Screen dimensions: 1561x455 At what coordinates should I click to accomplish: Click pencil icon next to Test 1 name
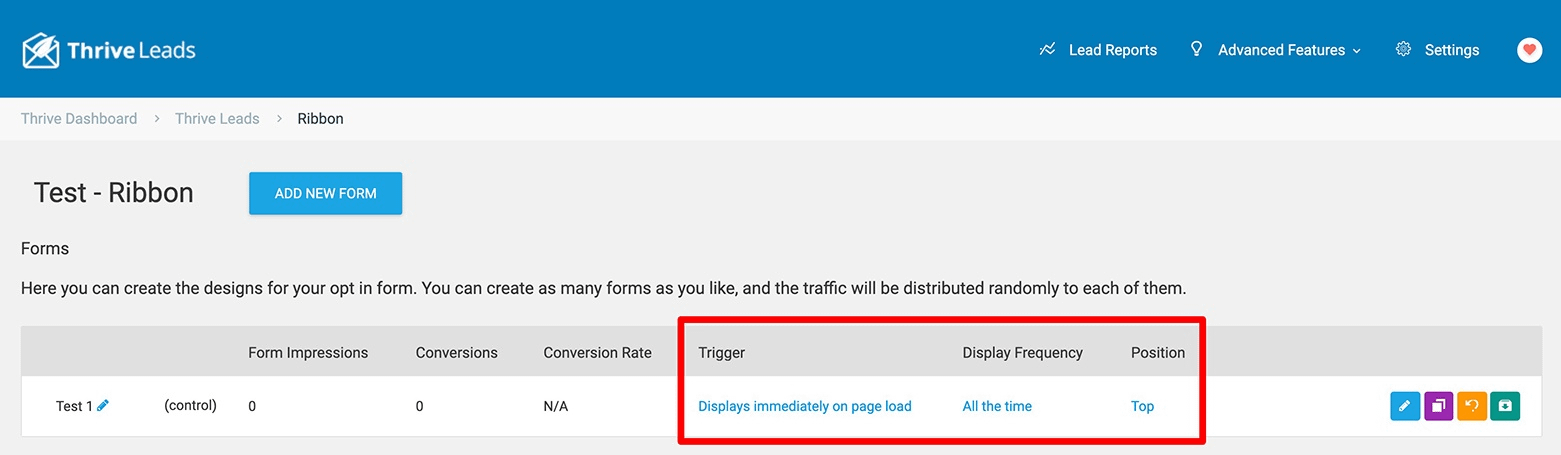point(103,405)
